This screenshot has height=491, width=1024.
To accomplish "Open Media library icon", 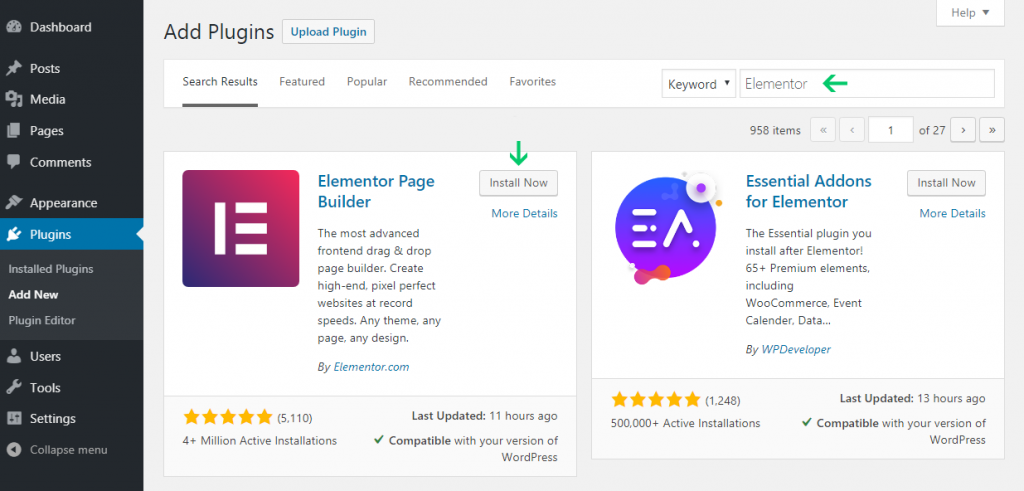I will pyautogui.click(x=14, y=99).
